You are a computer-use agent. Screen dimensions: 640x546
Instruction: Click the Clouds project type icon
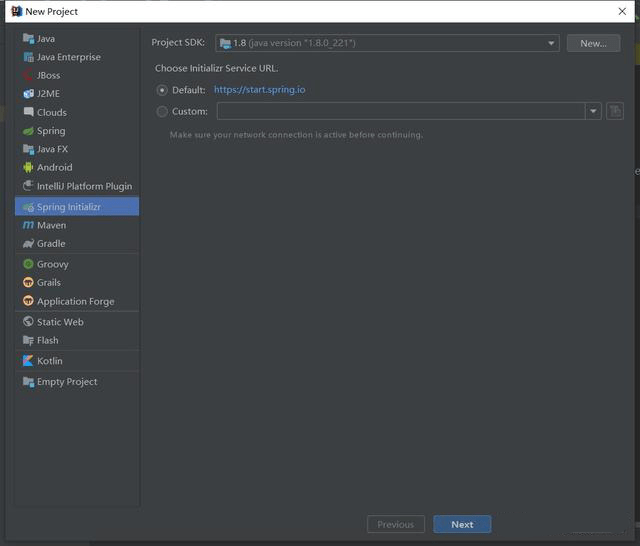point(28,112)
